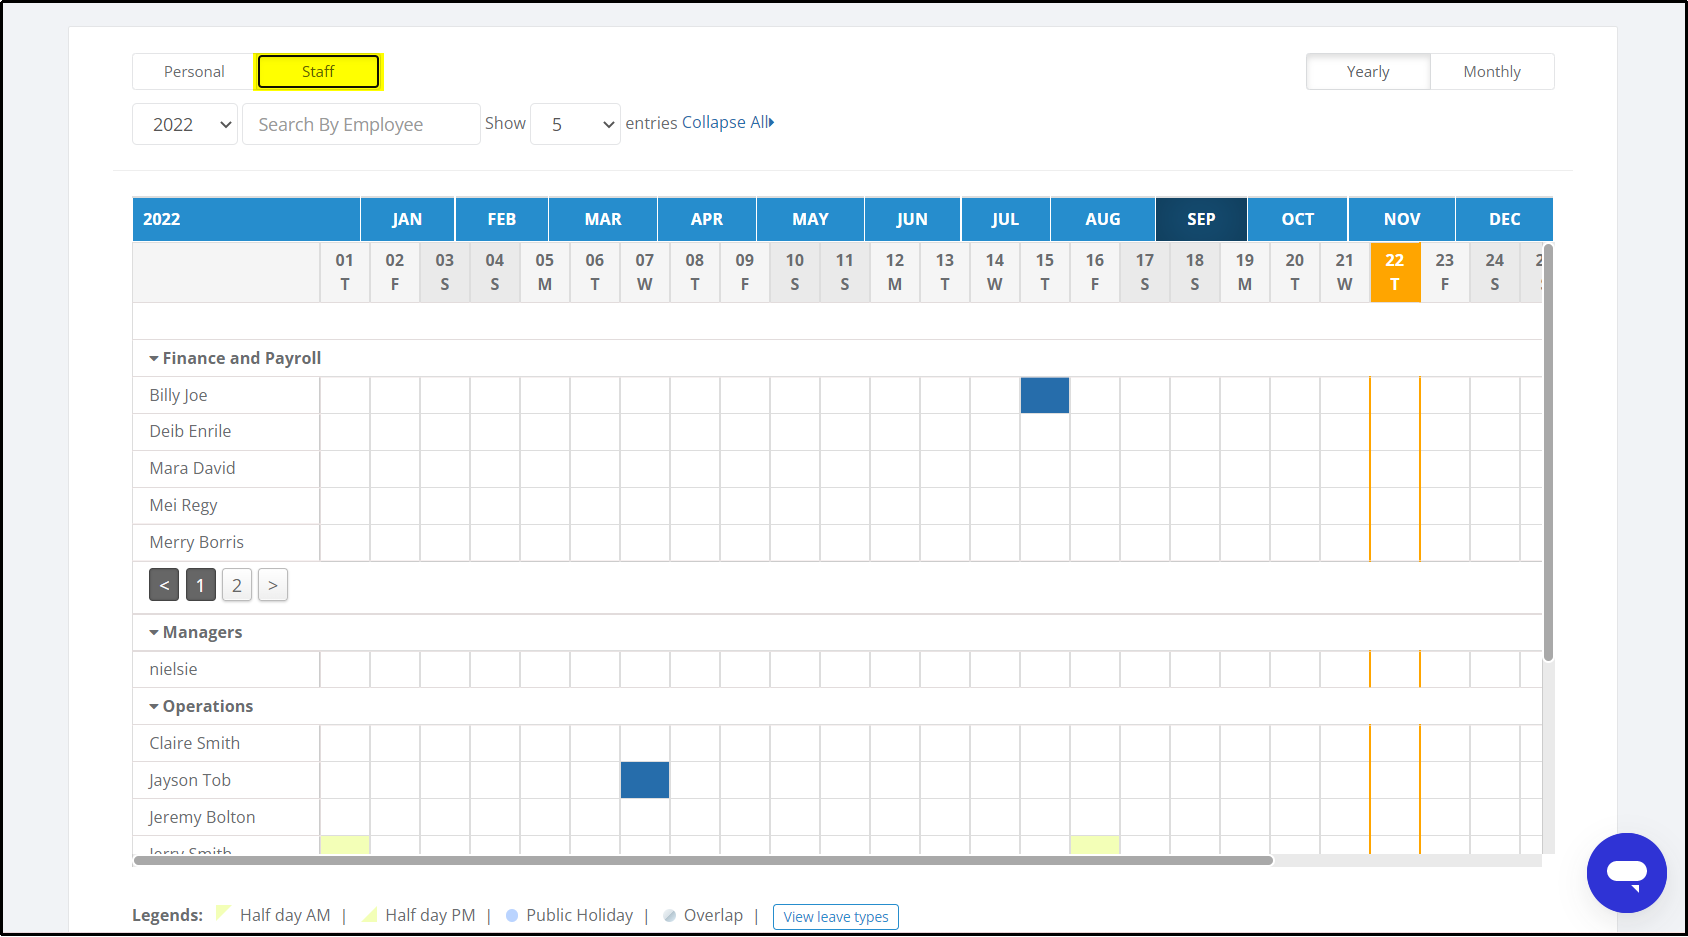Switch to the Personal tab

pyautogui.click(x=194, y=72)
